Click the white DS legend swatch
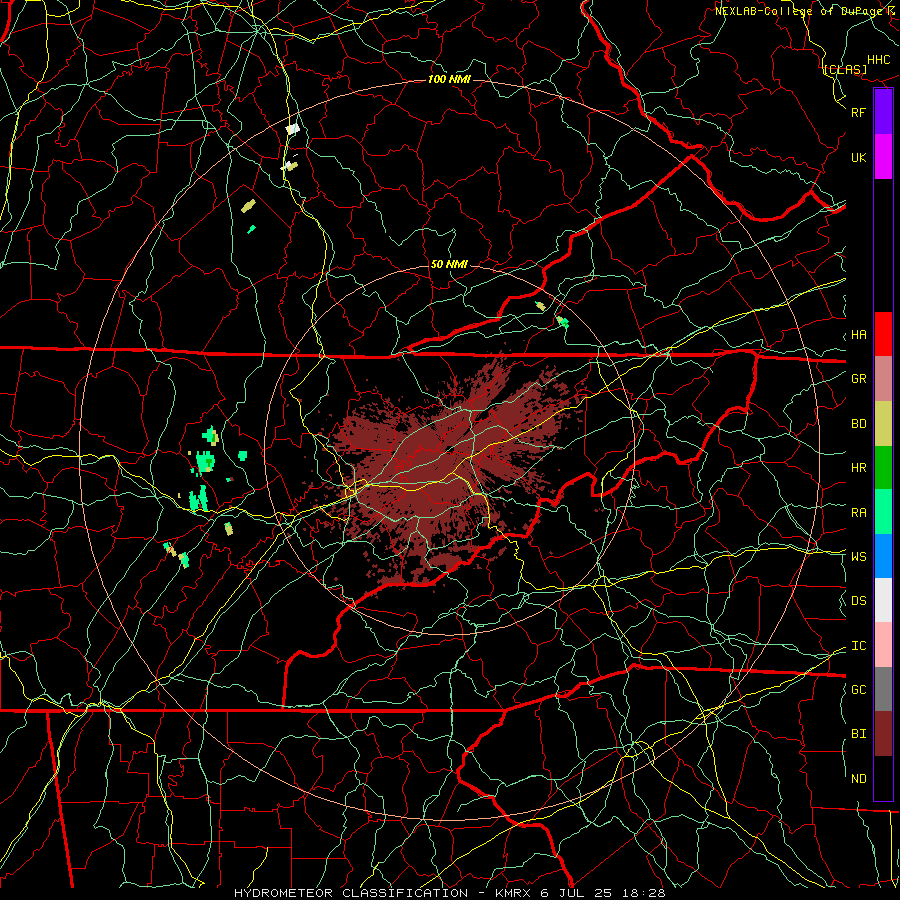The image size is (900, 900). coord(883,600)
